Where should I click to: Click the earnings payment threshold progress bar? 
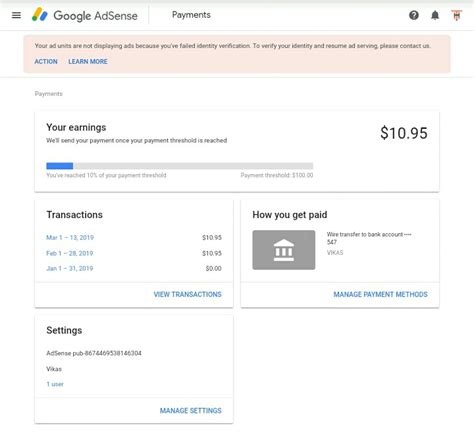tap(180, 166)
